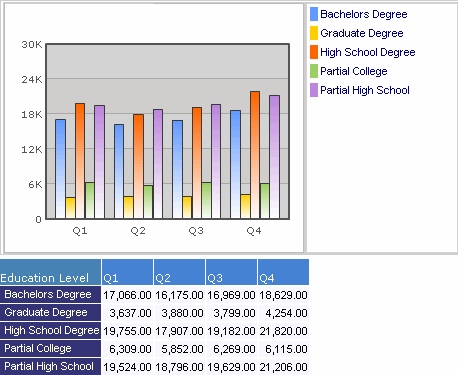Viewport: 458px width, 375px height.
Task: Select the Q3 column header
Action: tap(231, 272)
